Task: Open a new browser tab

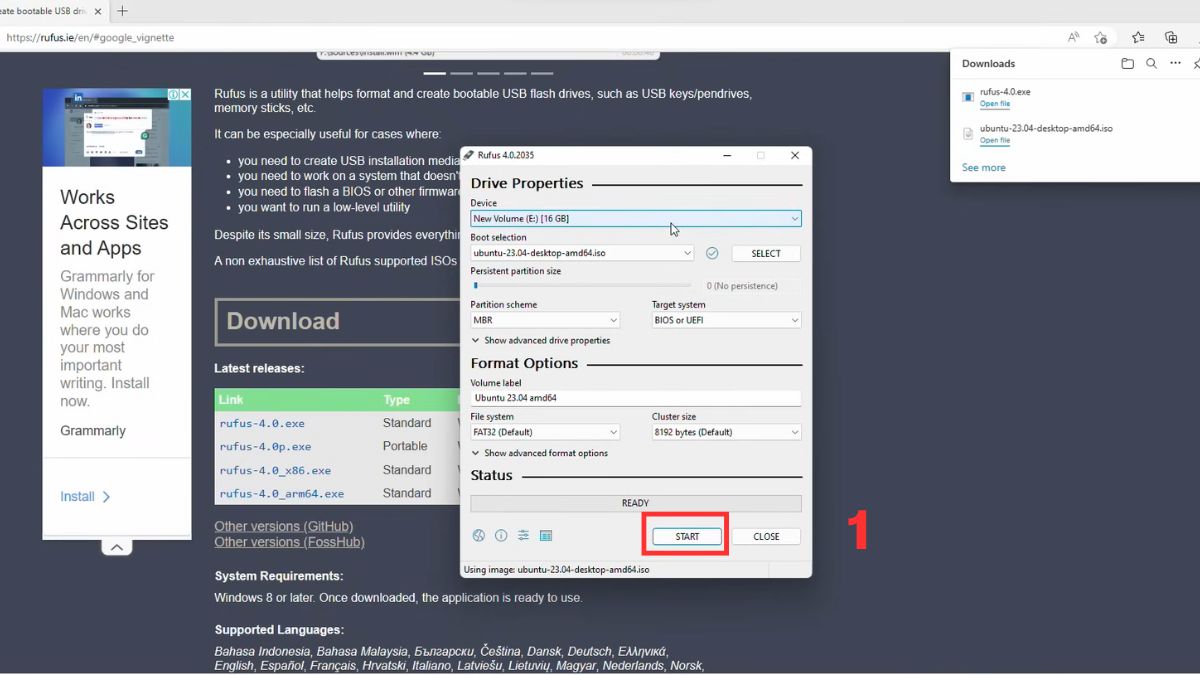Action: click(x=122, y=11)
